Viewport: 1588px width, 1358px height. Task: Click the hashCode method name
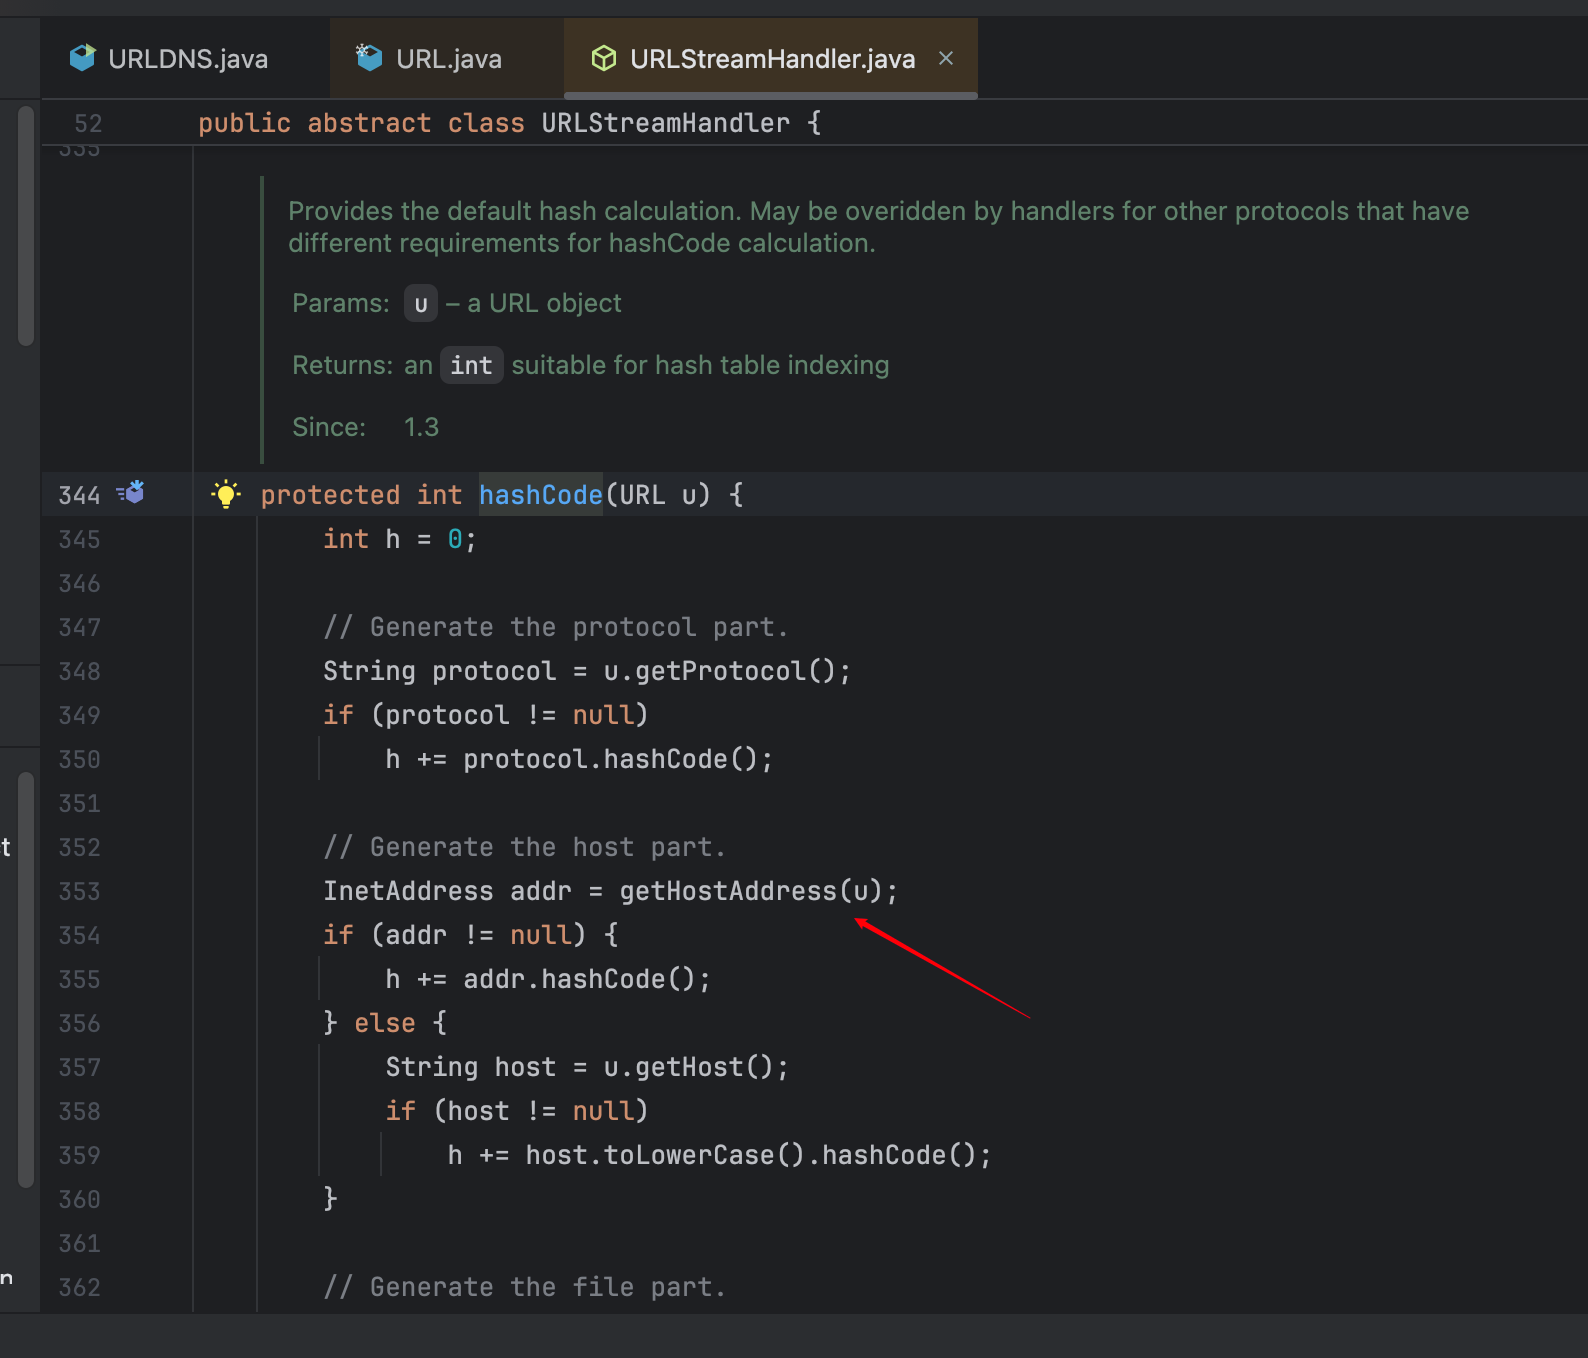(x=541, y=495)
